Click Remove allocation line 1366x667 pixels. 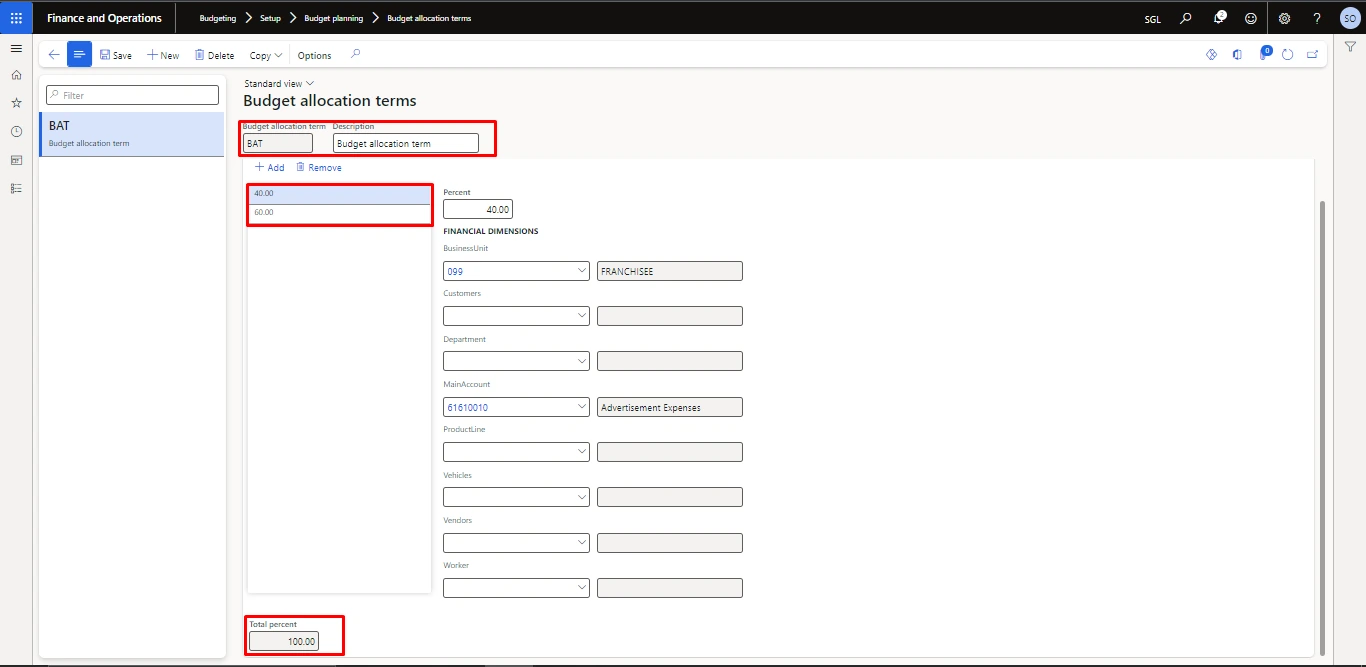[x=319, y=167]
